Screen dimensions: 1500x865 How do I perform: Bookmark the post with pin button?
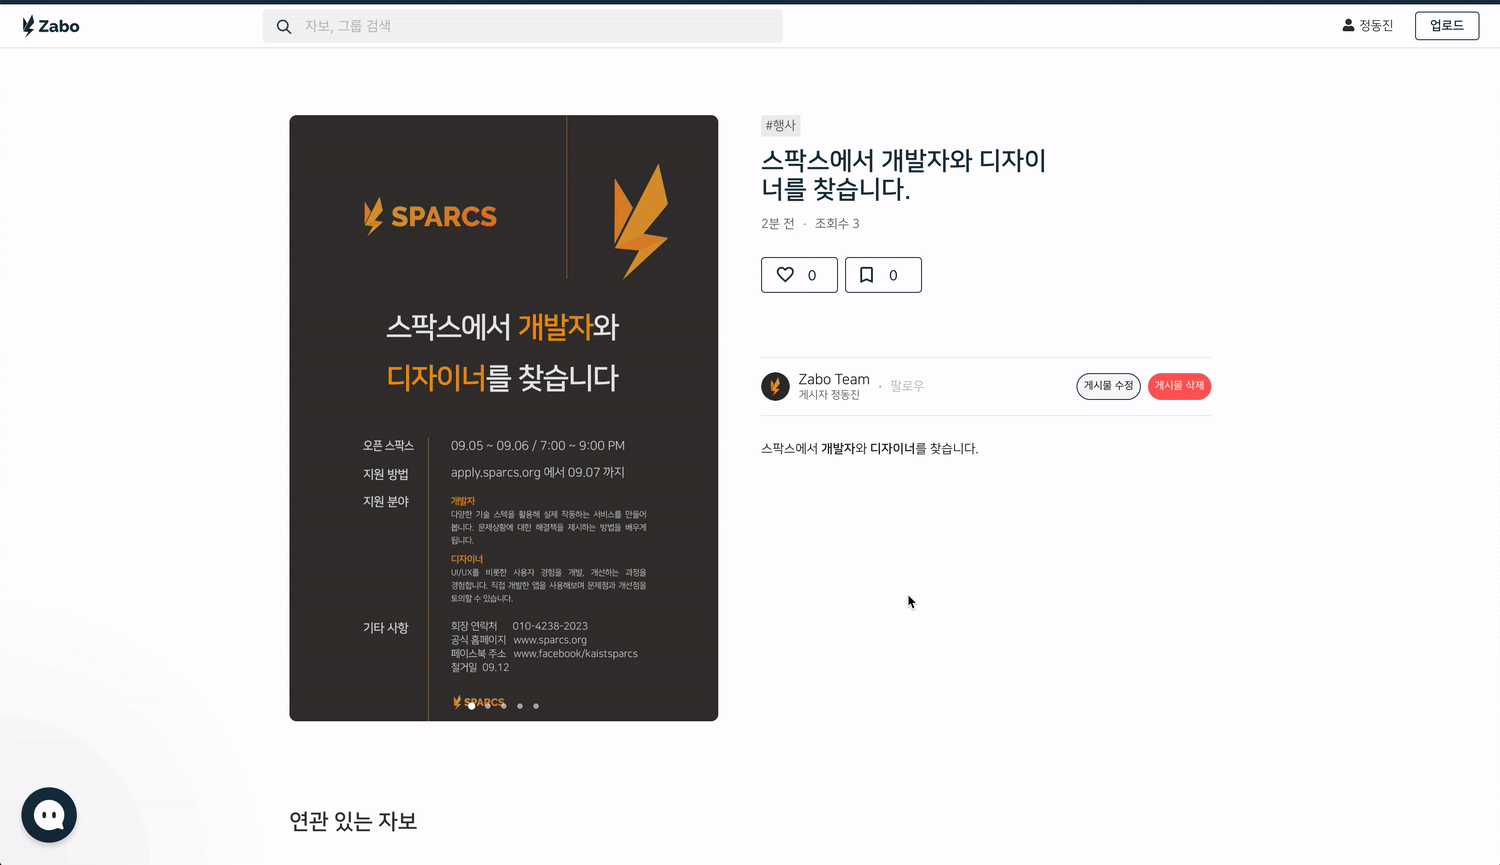tap(883, 275)
